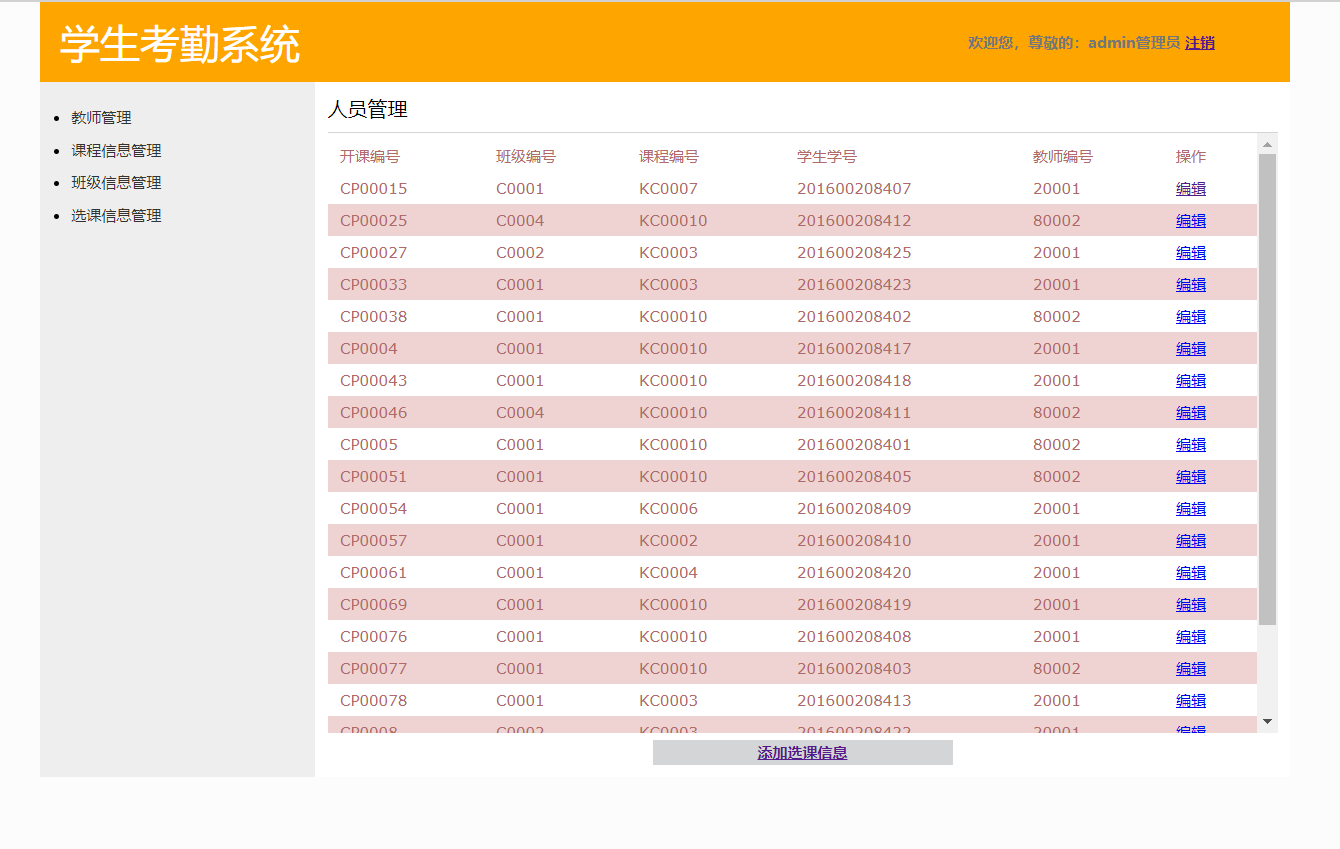
Task: Select cell CP0004
Action: coord(369,349)
